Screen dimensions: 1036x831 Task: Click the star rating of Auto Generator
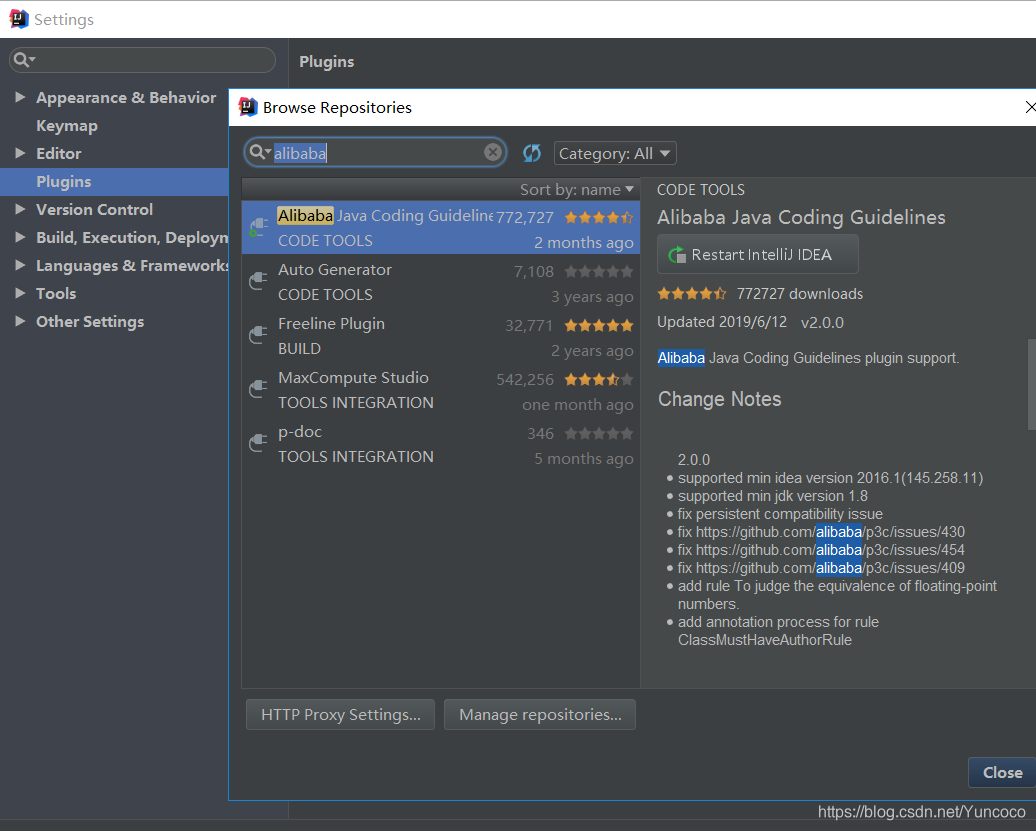[x=599, y=271]
